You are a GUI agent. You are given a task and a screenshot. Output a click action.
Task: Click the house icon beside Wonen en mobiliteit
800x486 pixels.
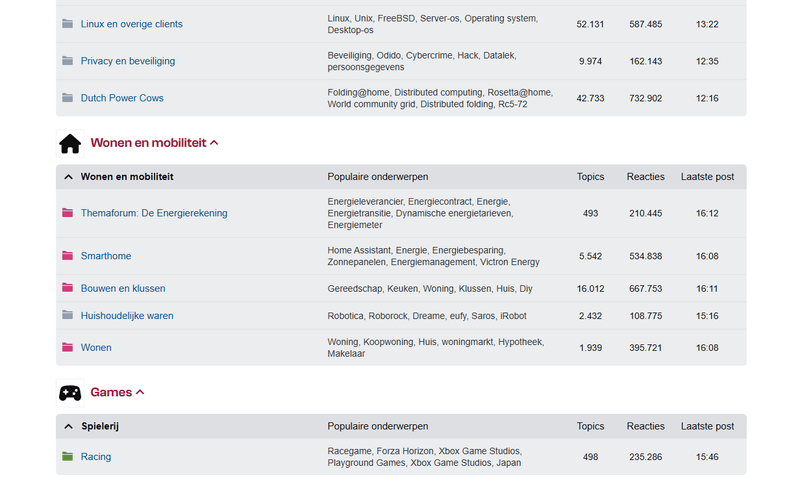(x=70, y=143)
